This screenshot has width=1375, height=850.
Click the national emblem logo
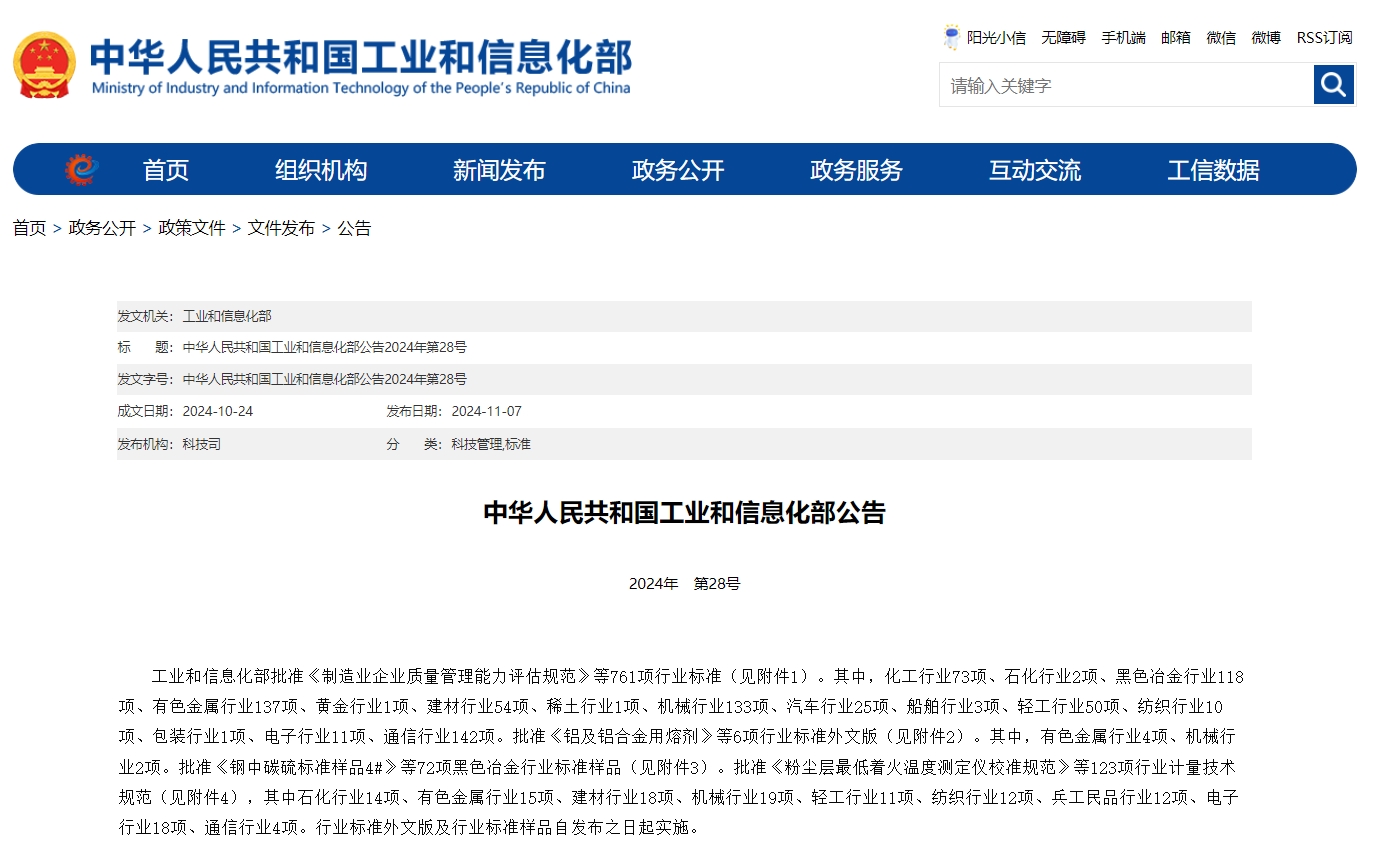(x=44, y=65)
